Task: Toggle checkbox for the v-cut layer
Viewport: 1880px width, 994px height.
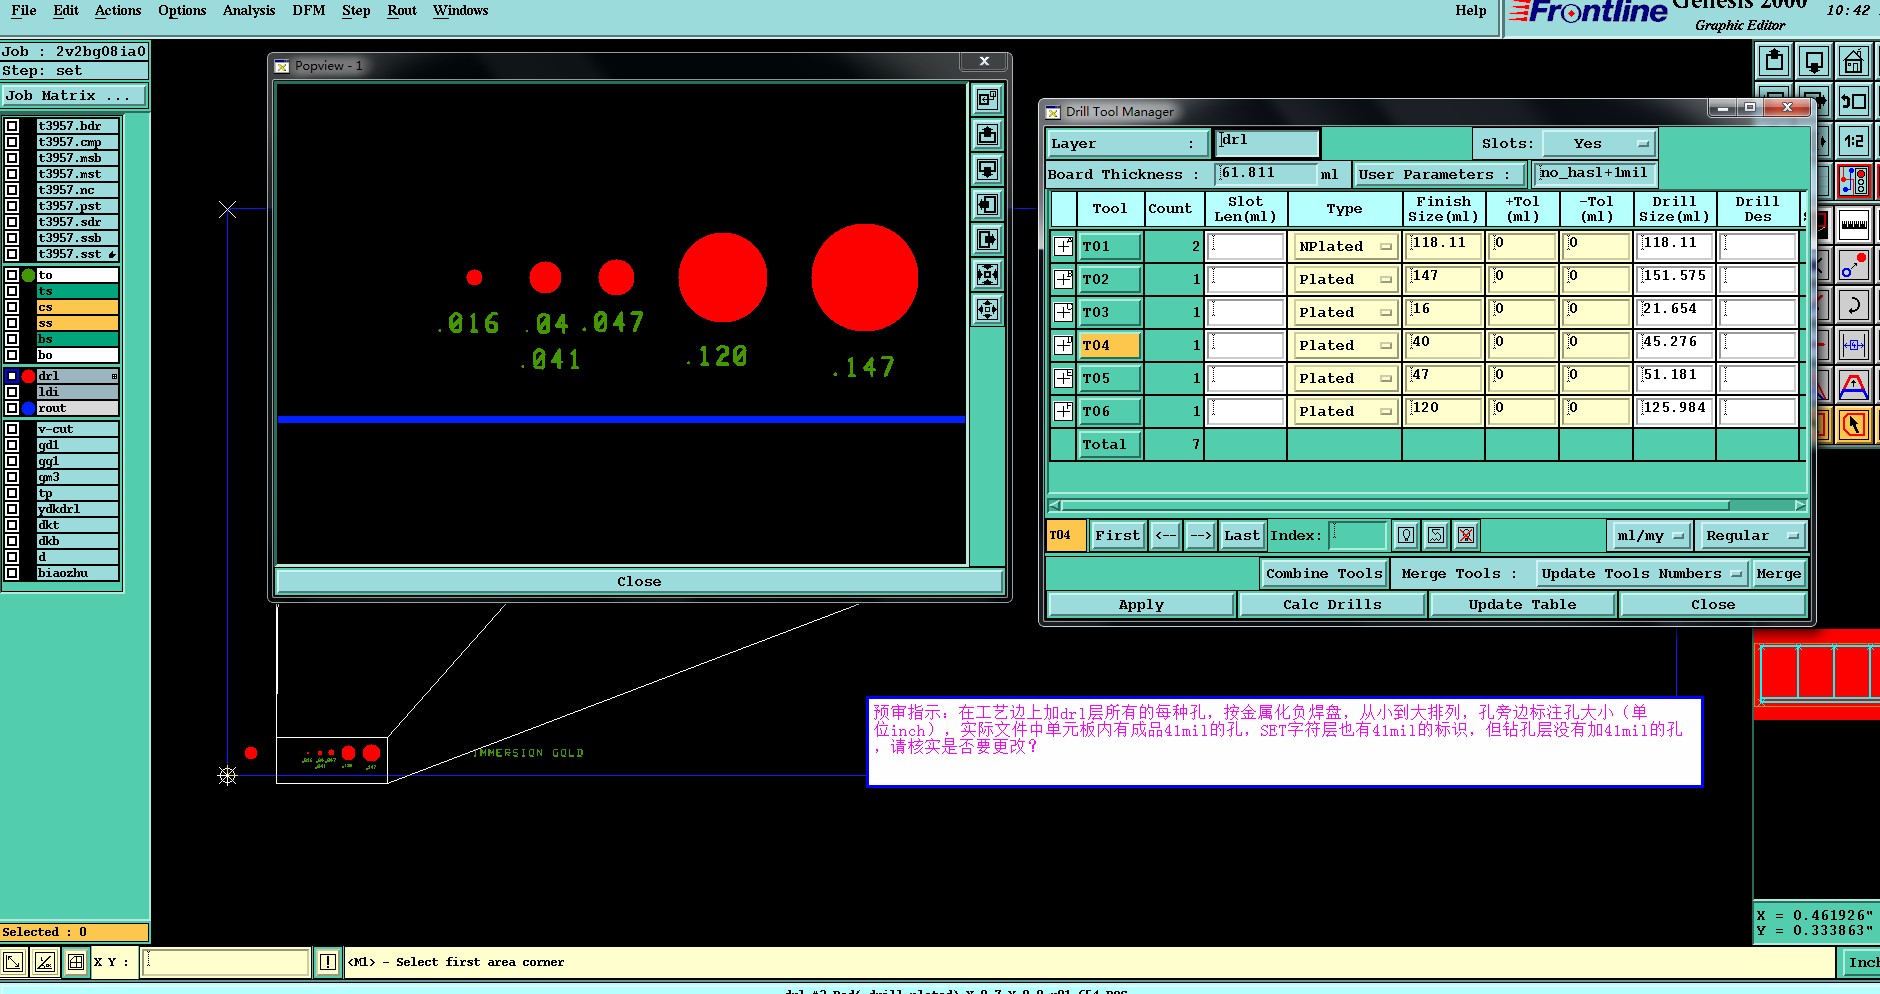Action: (12, 429)
